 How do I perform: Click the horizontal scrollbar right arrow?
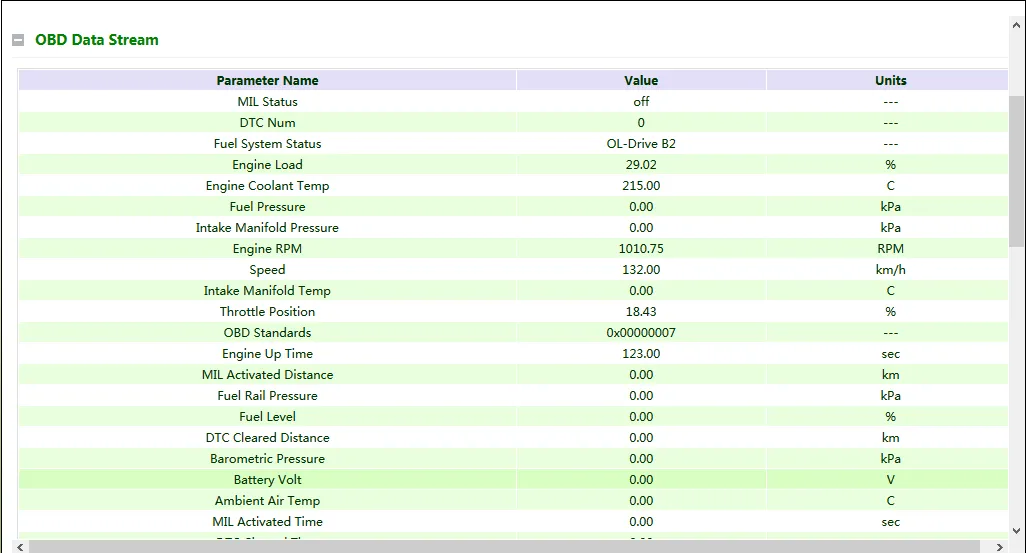[x=999, y=547]
